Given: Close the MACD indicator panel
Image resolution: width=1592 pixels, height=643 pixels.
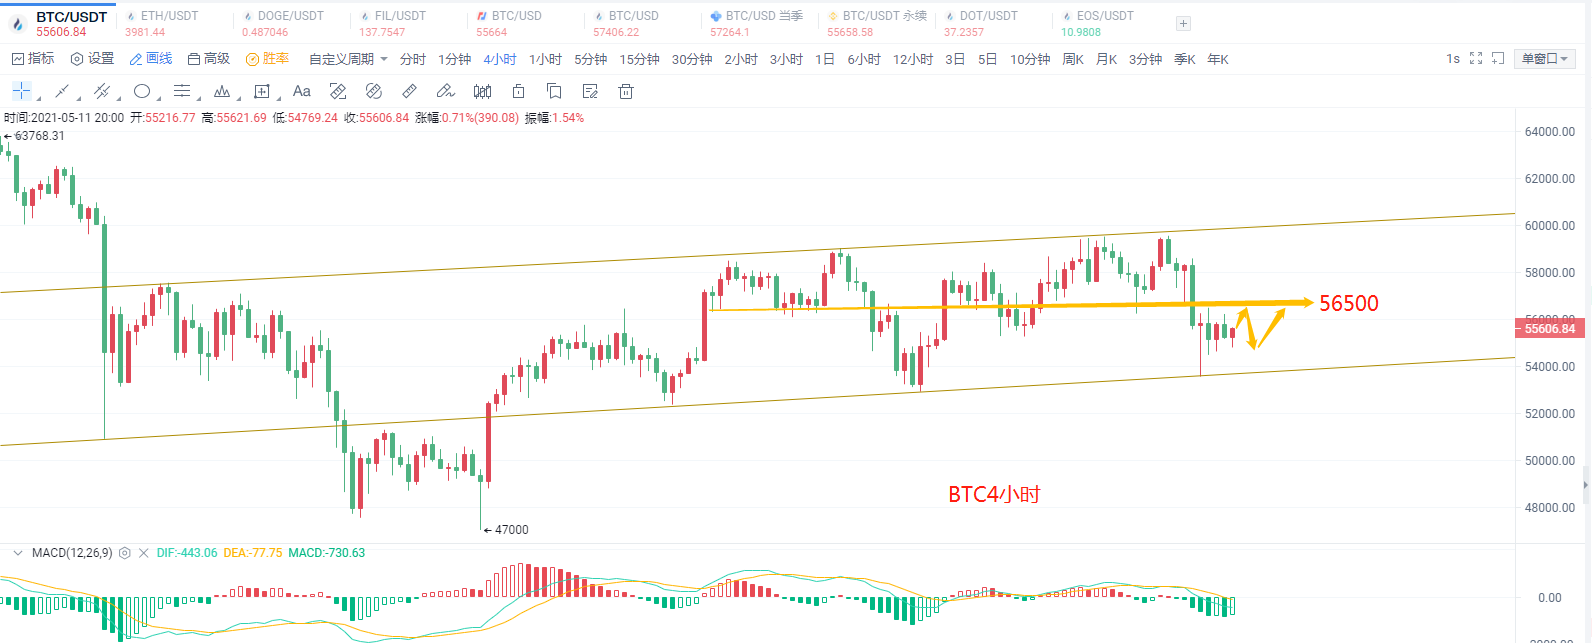Looking at the screenshot, I should (144, 553).
